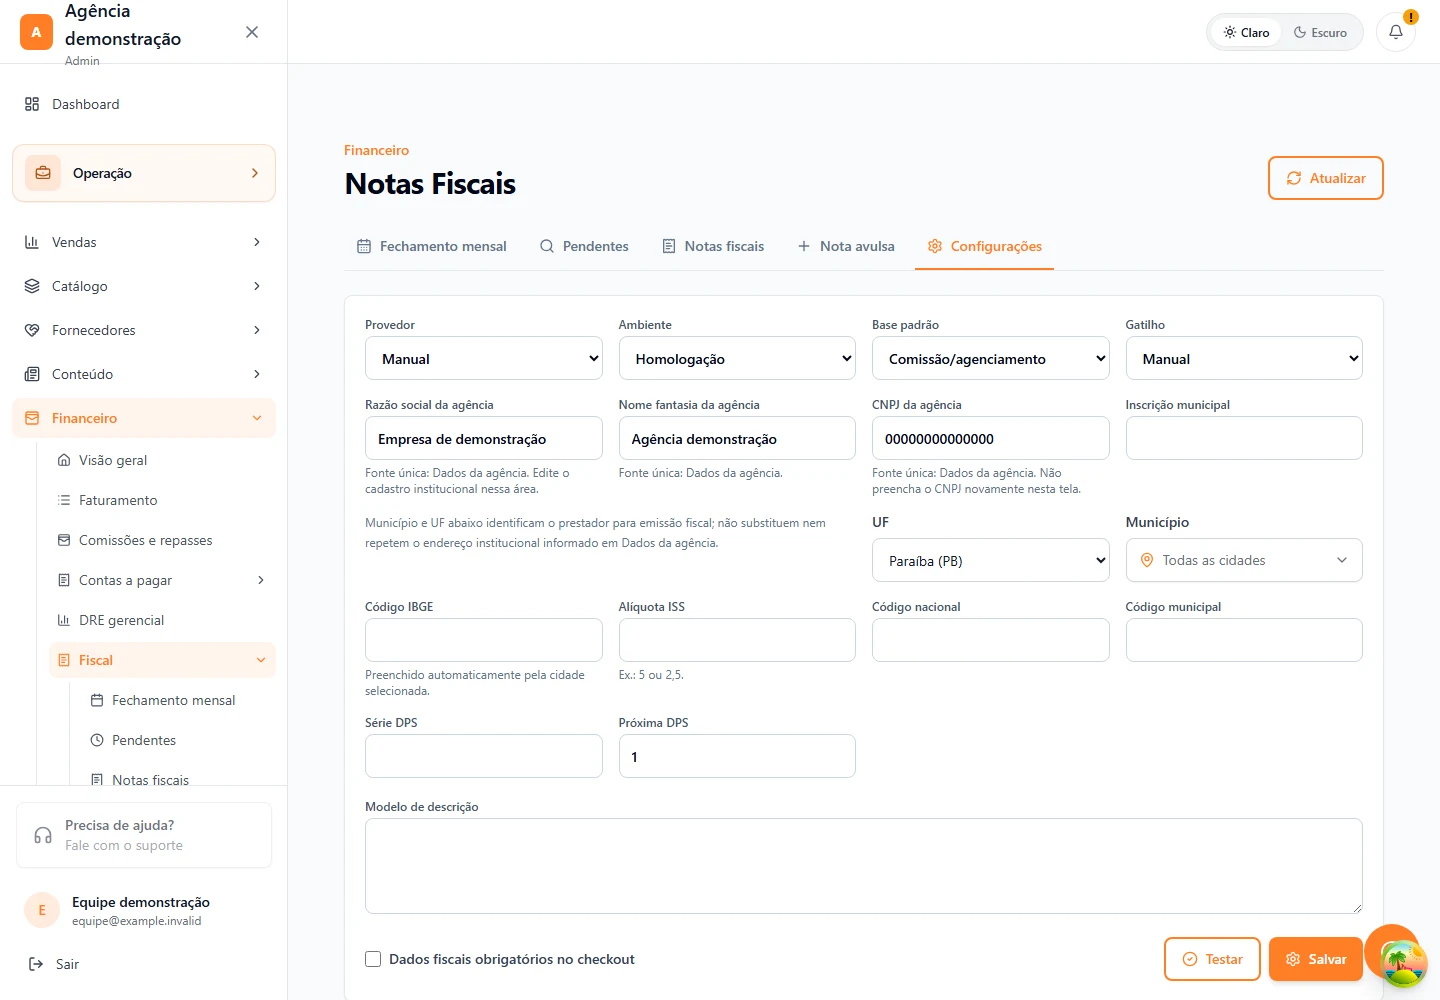Click the location pin in Município field
This screenshot has width=1440, height=1000.
tap(1147, 560)
